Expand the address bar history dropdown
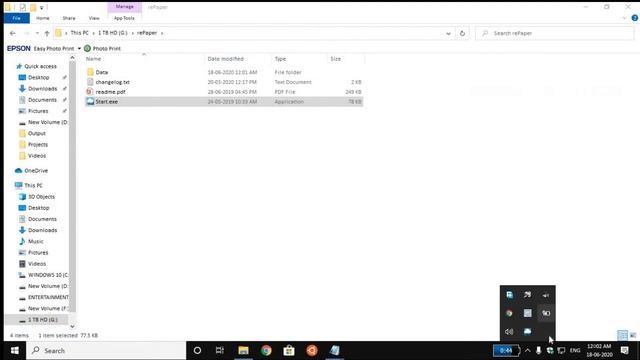Viewport: 640px width, 360px height. [x=448, y=33]
